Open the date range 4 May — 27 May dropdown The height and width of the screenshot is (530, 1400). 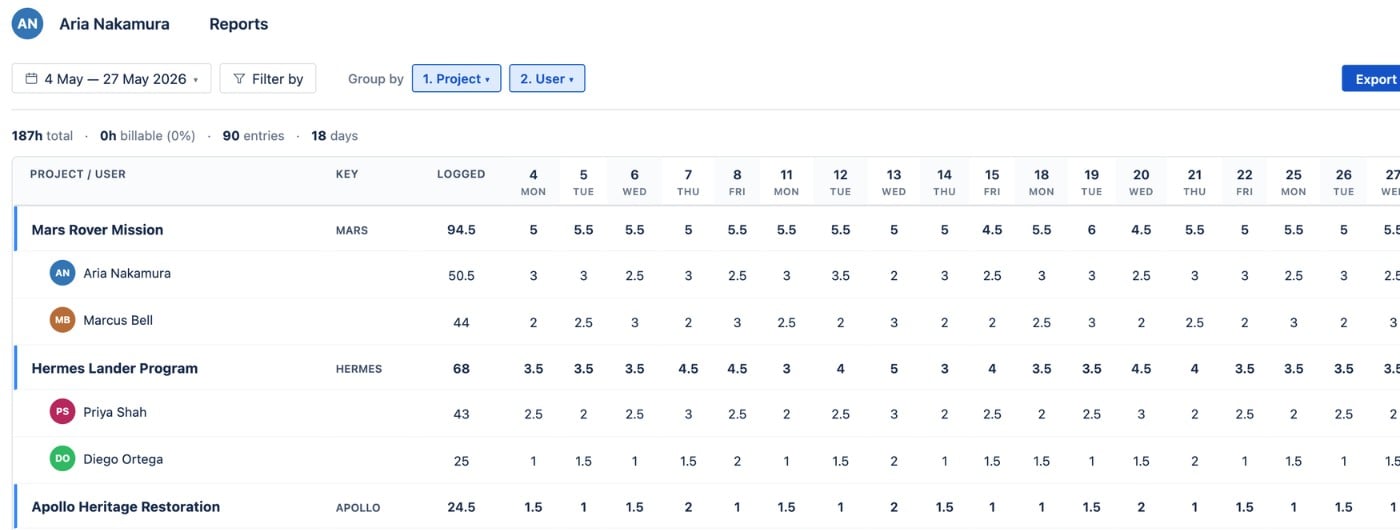pyautogui.click(x=111, y=78)
